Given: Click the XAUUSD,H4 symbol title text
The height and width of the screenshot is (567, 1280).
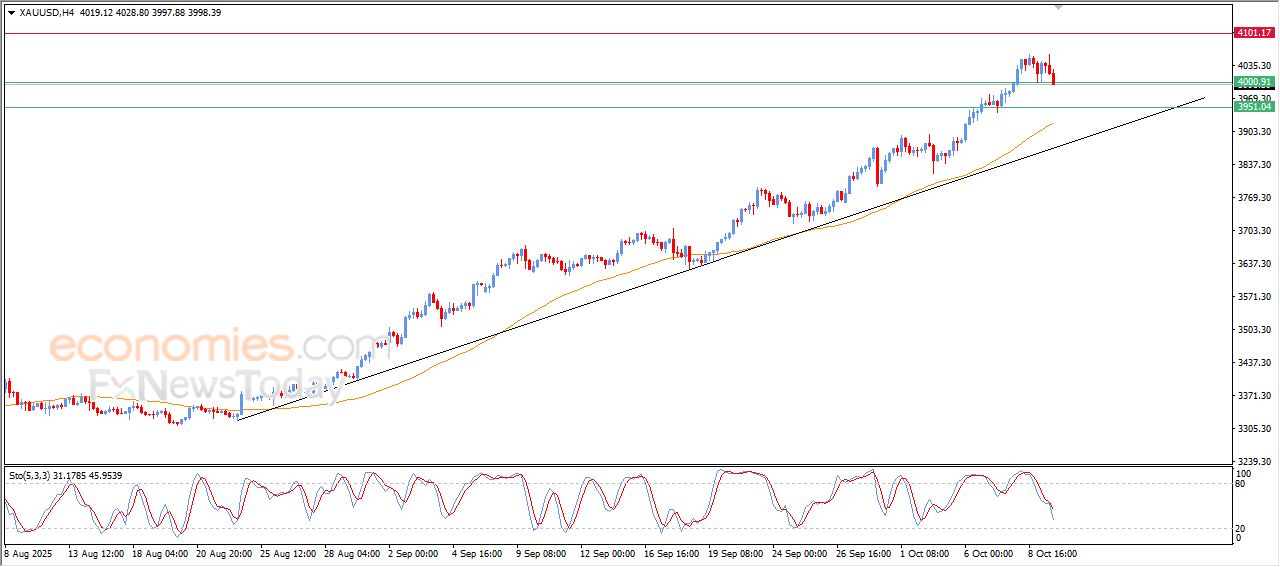Looking at the screenshot, I should 46,13.
